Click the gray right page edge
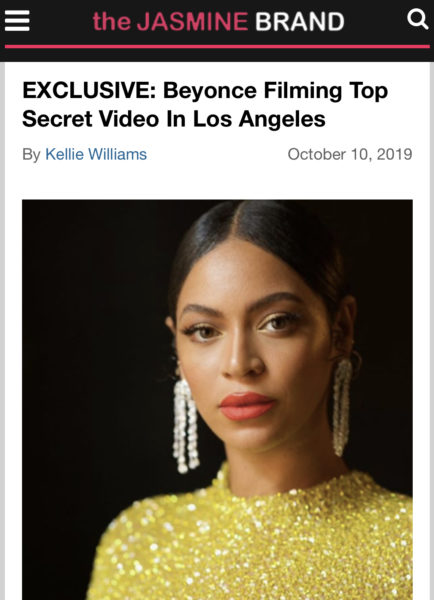Image resolution: width=434 pixels, height=600 pixels. (x=432, y=331)
